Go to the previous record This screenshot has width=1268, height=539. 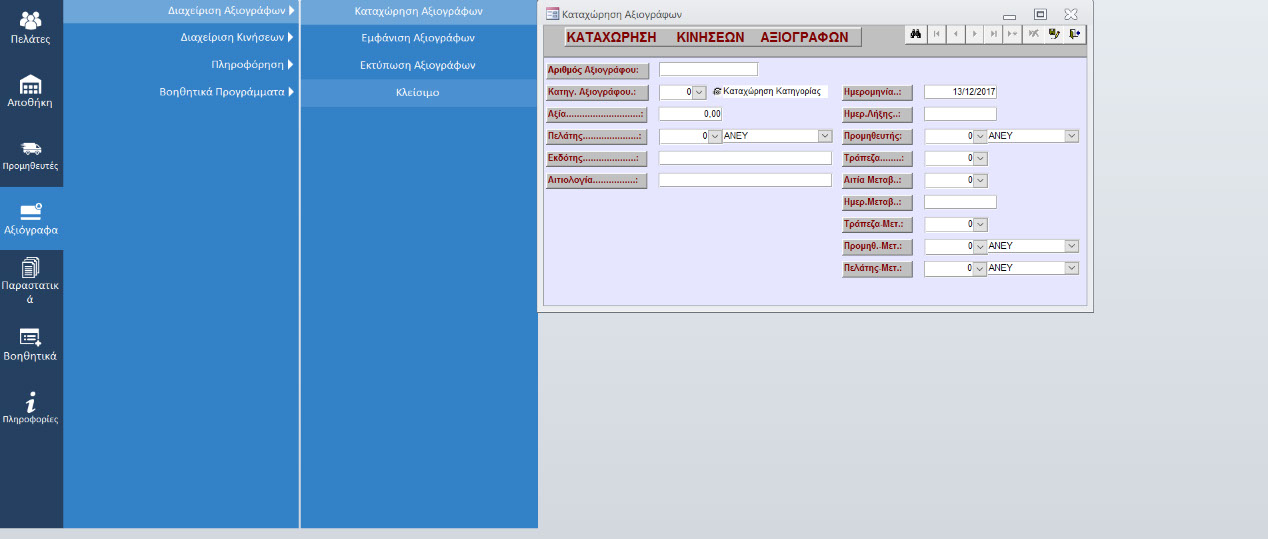[x=955, y=34]
